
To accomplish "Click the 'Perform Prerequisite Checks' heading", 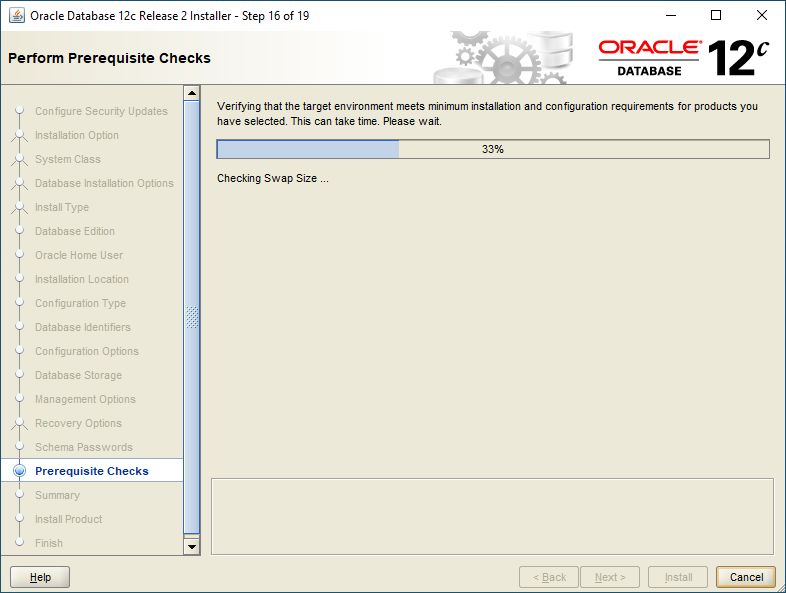I will click(x=109, y=58).
